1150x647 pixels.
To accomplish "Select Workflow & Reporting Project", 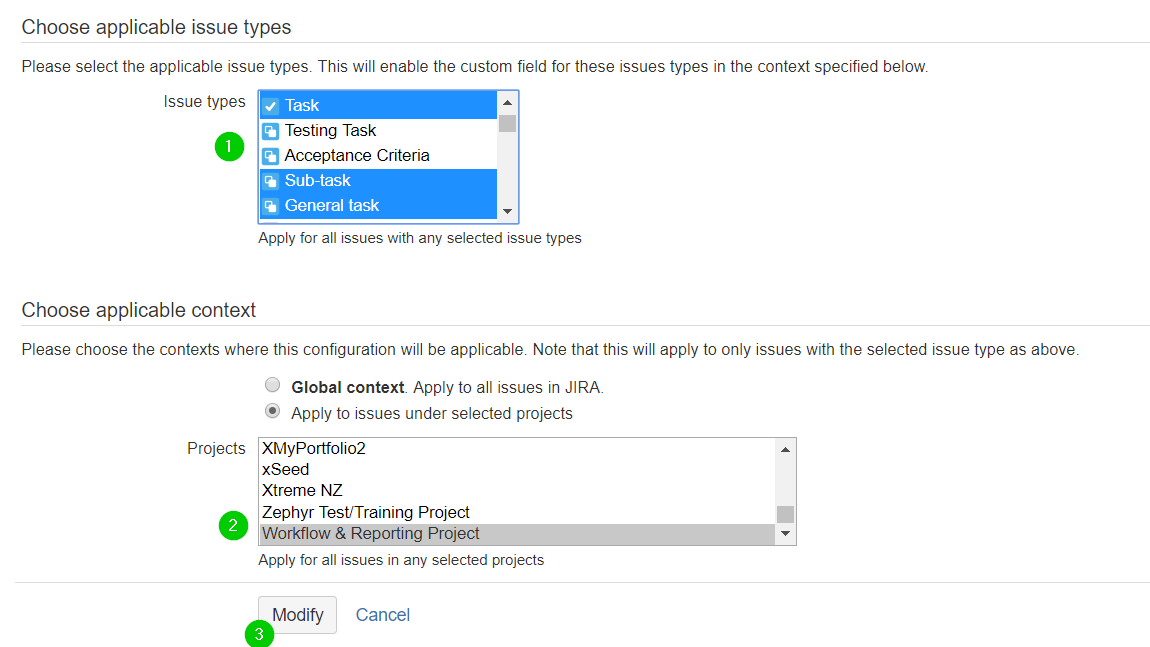I will click(x=371, y=534).
